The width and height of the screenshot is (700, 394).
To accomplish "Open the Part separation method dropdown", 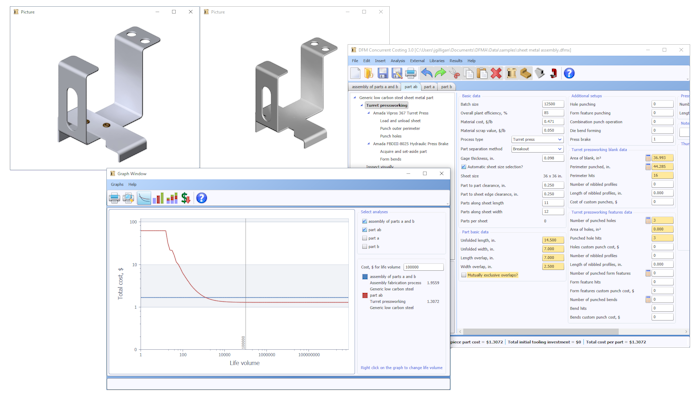I will coord(537,149).
